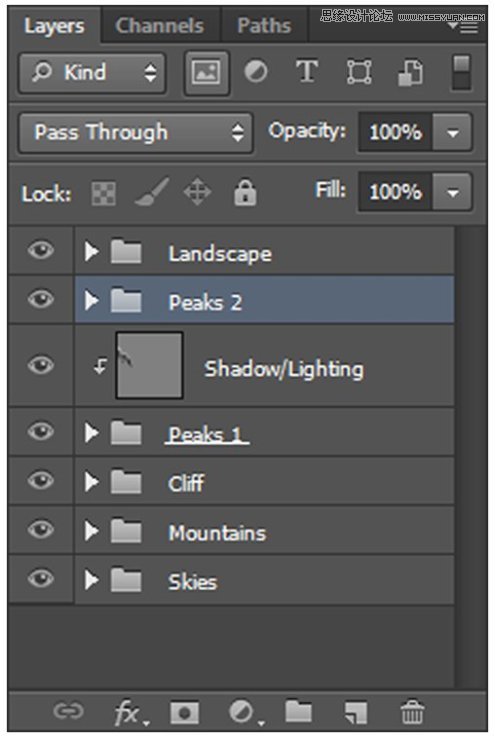Delete layer with trash icon
The width and height of the screenshot is (495, 740).
click(x=412, y=712)
